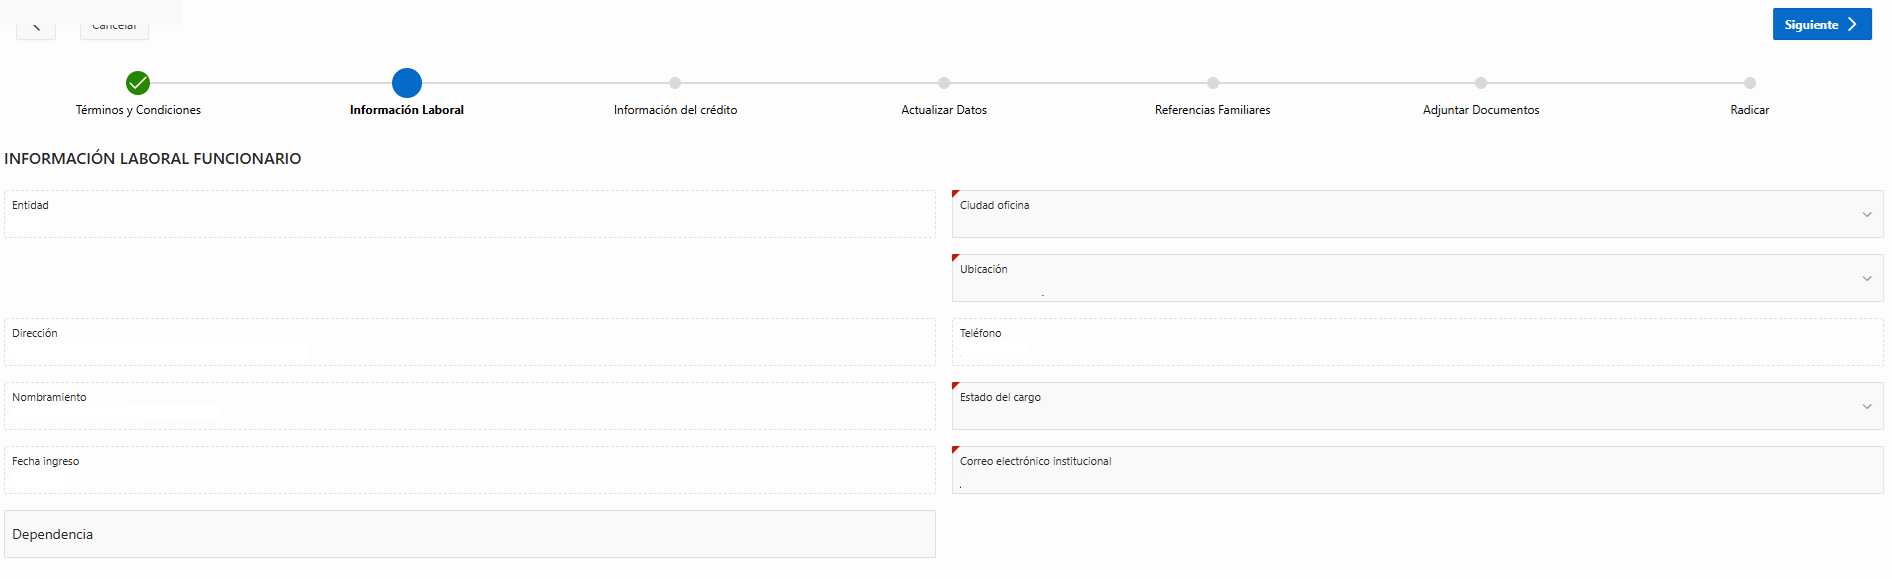Screen dimensions: 1892x579
Task: Go to the Información del crédito step marker
Action: pos(675,83)
